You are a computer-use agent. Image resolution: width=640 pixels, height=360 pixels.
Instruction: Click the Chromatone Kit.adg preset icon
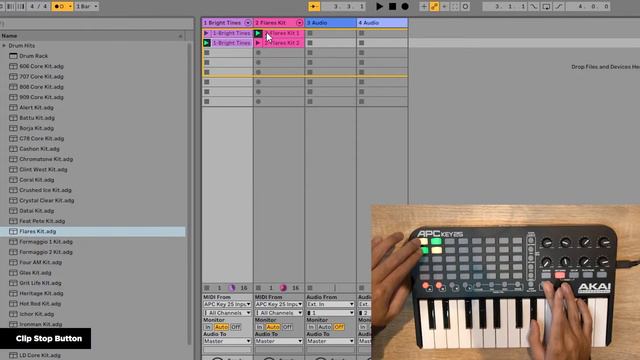point(13,159)
